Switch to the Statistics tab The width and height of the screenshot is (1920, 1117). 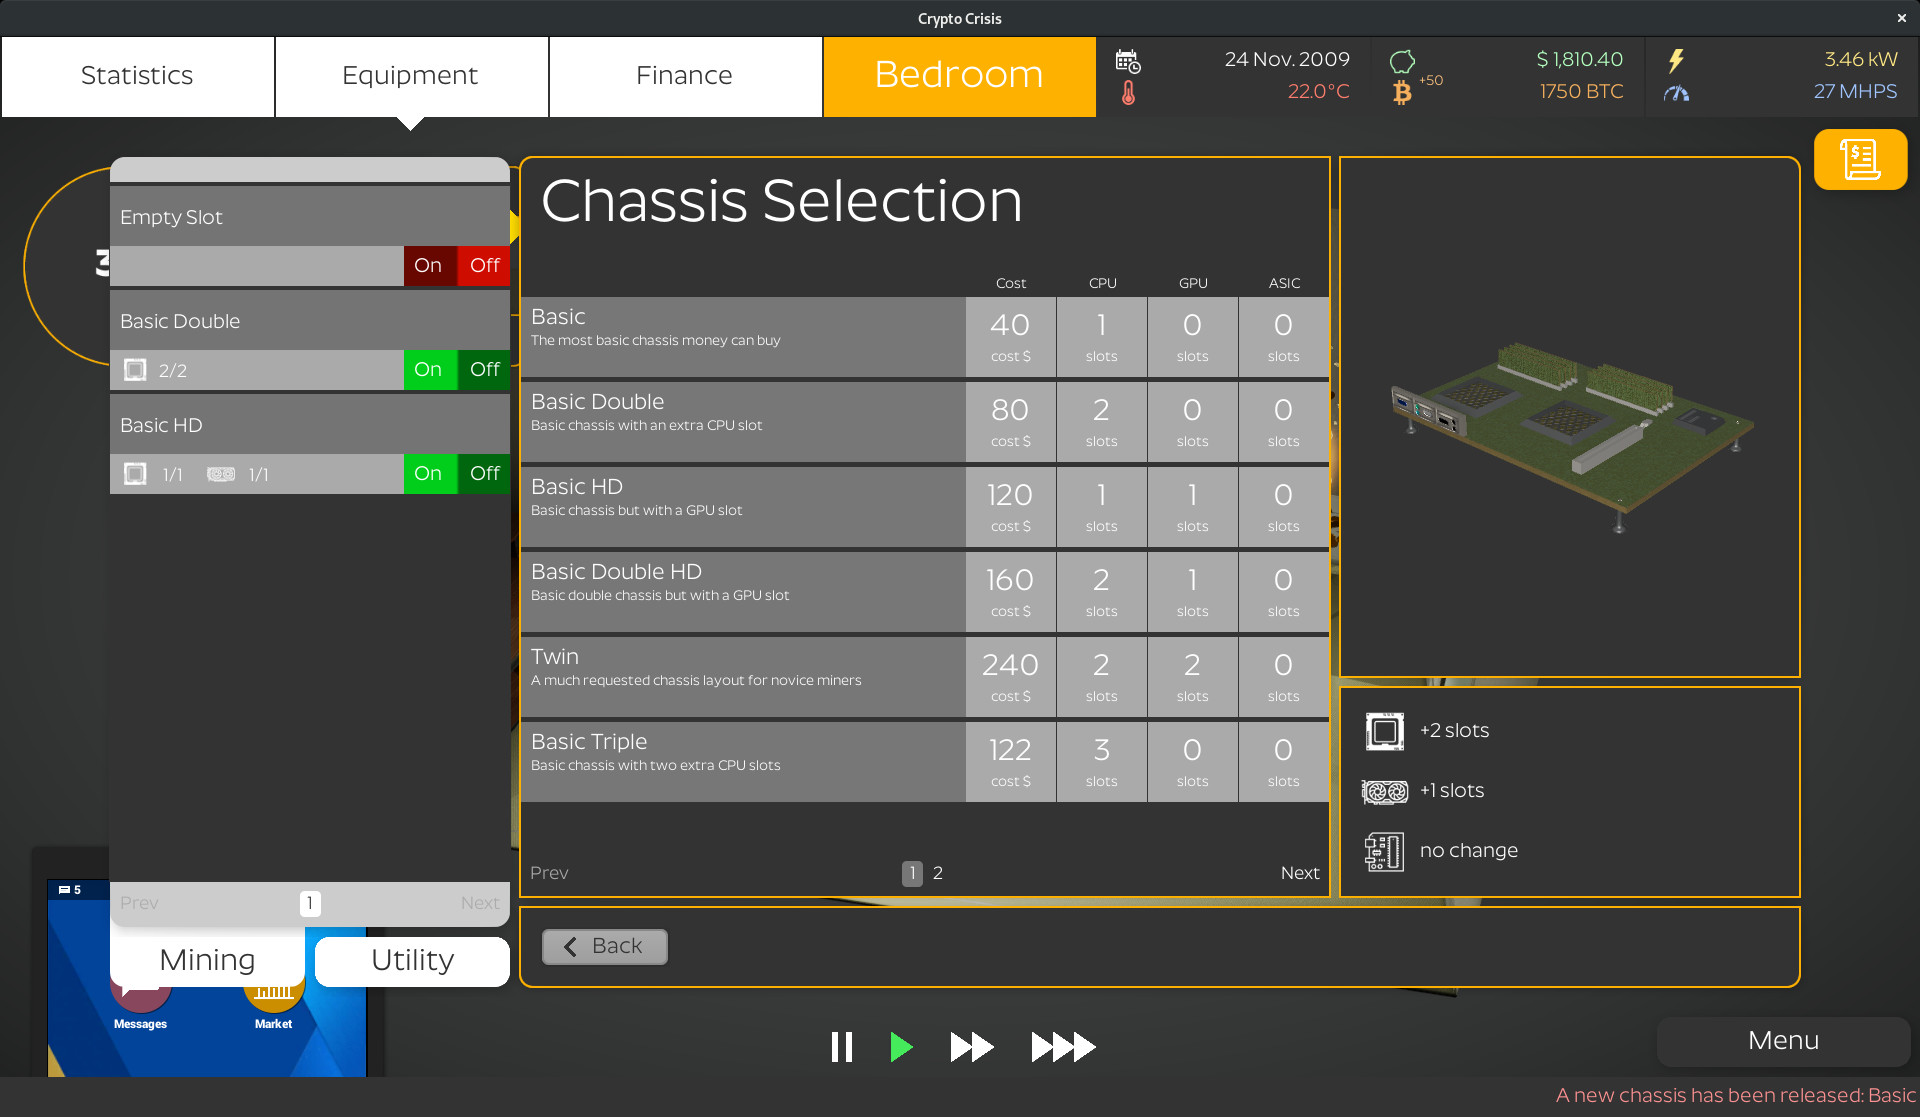click(x=137, y=75)
